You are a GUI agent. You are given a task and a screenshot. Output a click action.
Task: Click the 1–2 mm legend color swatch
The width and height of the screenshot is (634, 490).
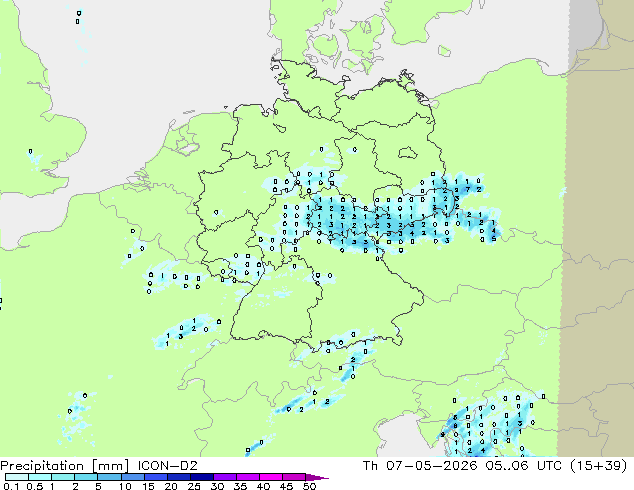click(63, 477)
